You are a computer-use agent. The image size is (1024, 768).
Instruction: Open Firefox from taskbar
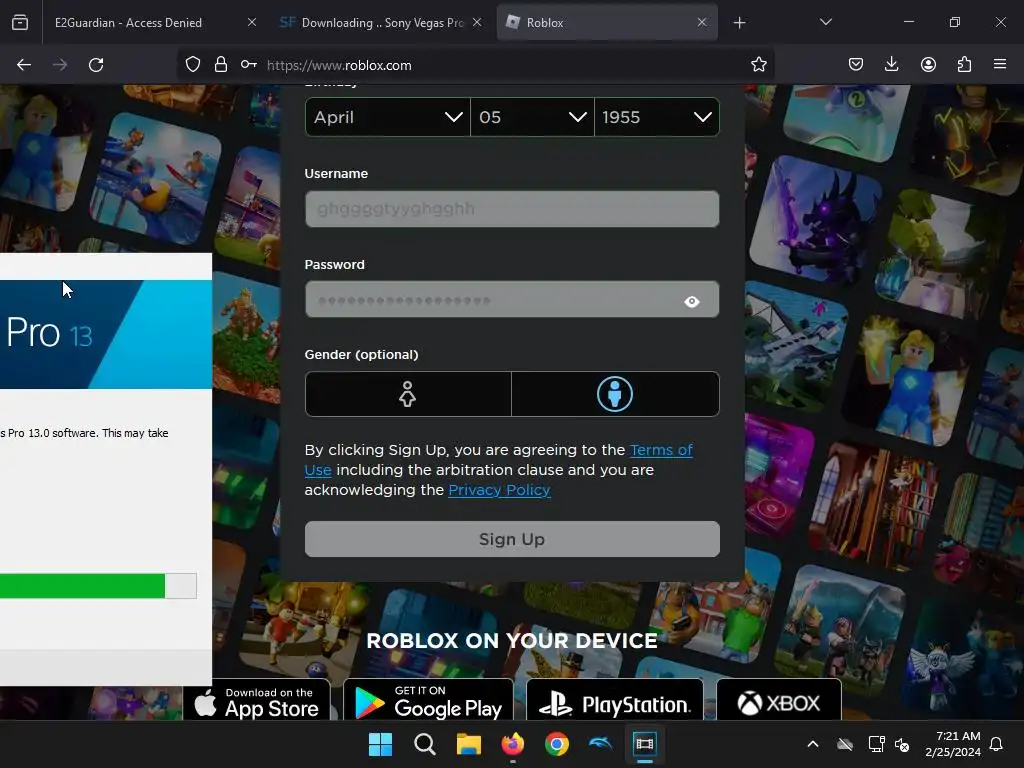tap(513, 744)
